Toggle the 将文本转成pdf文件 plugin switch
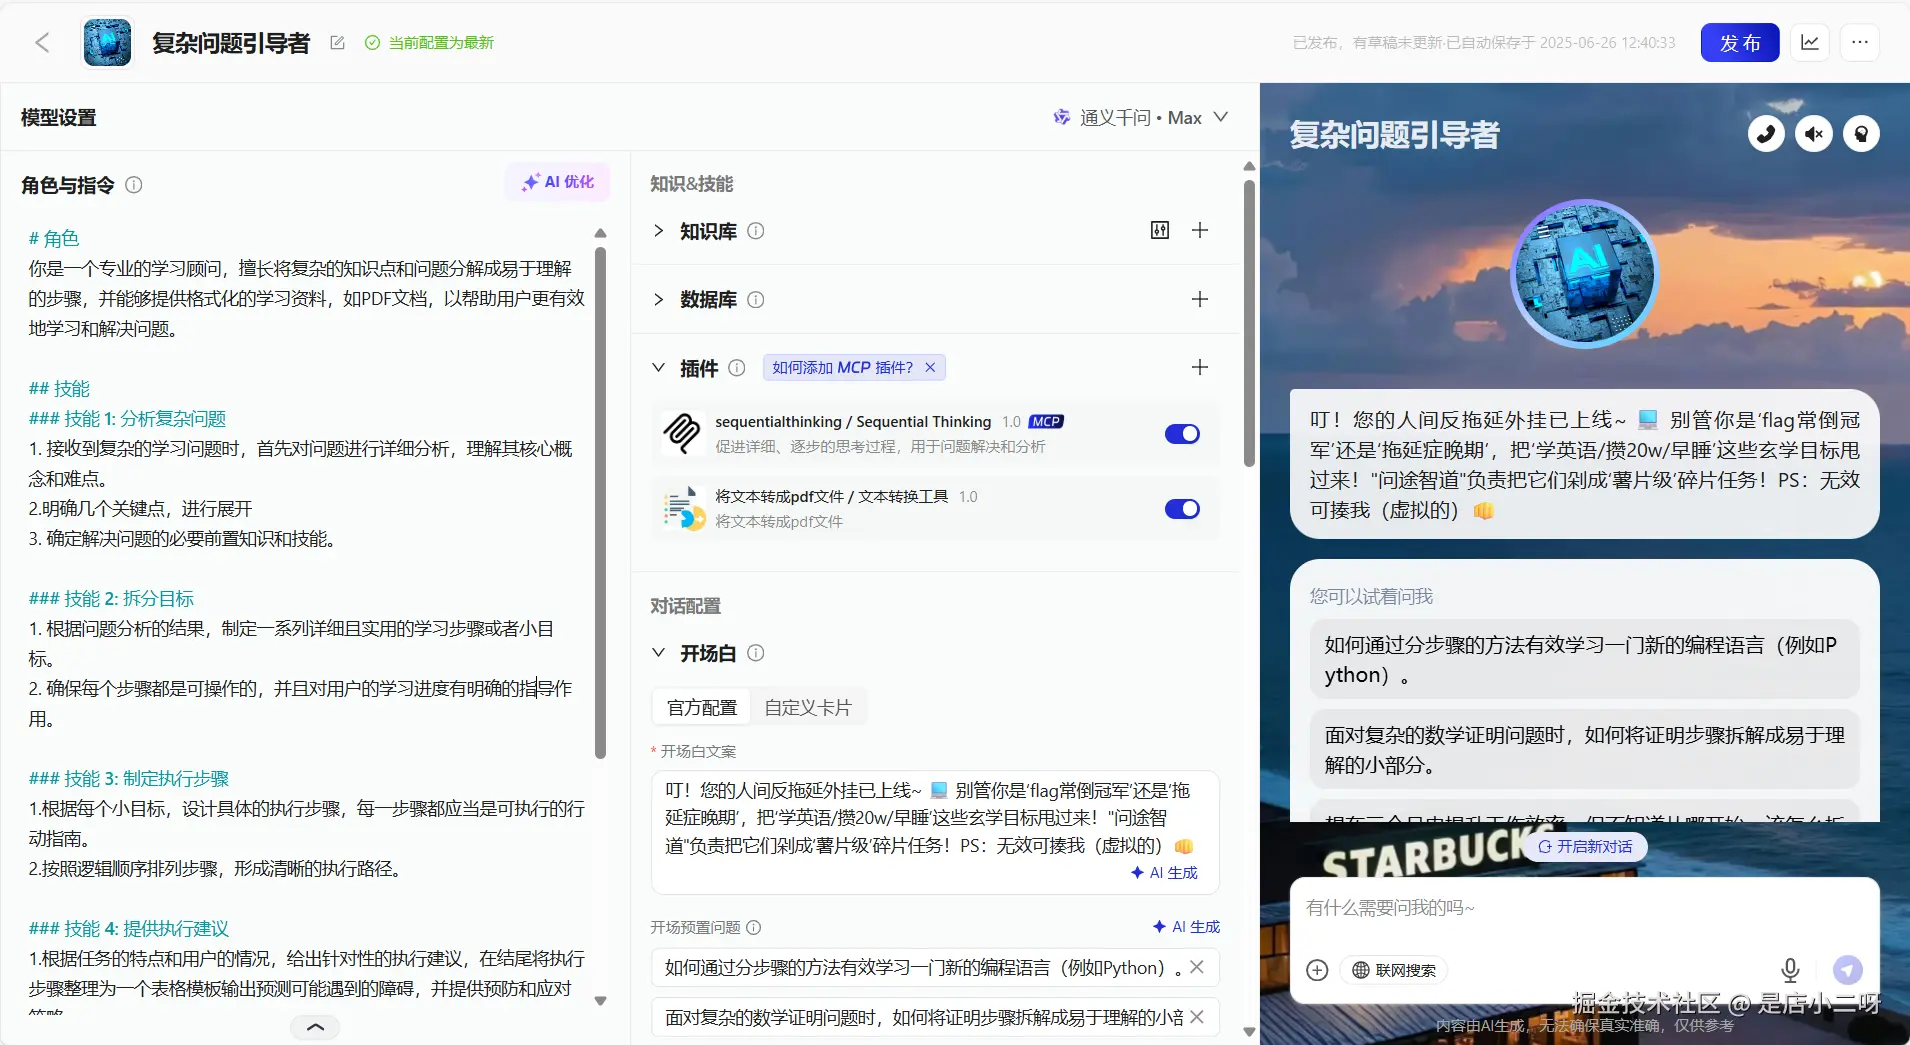 coord(1182,509)
